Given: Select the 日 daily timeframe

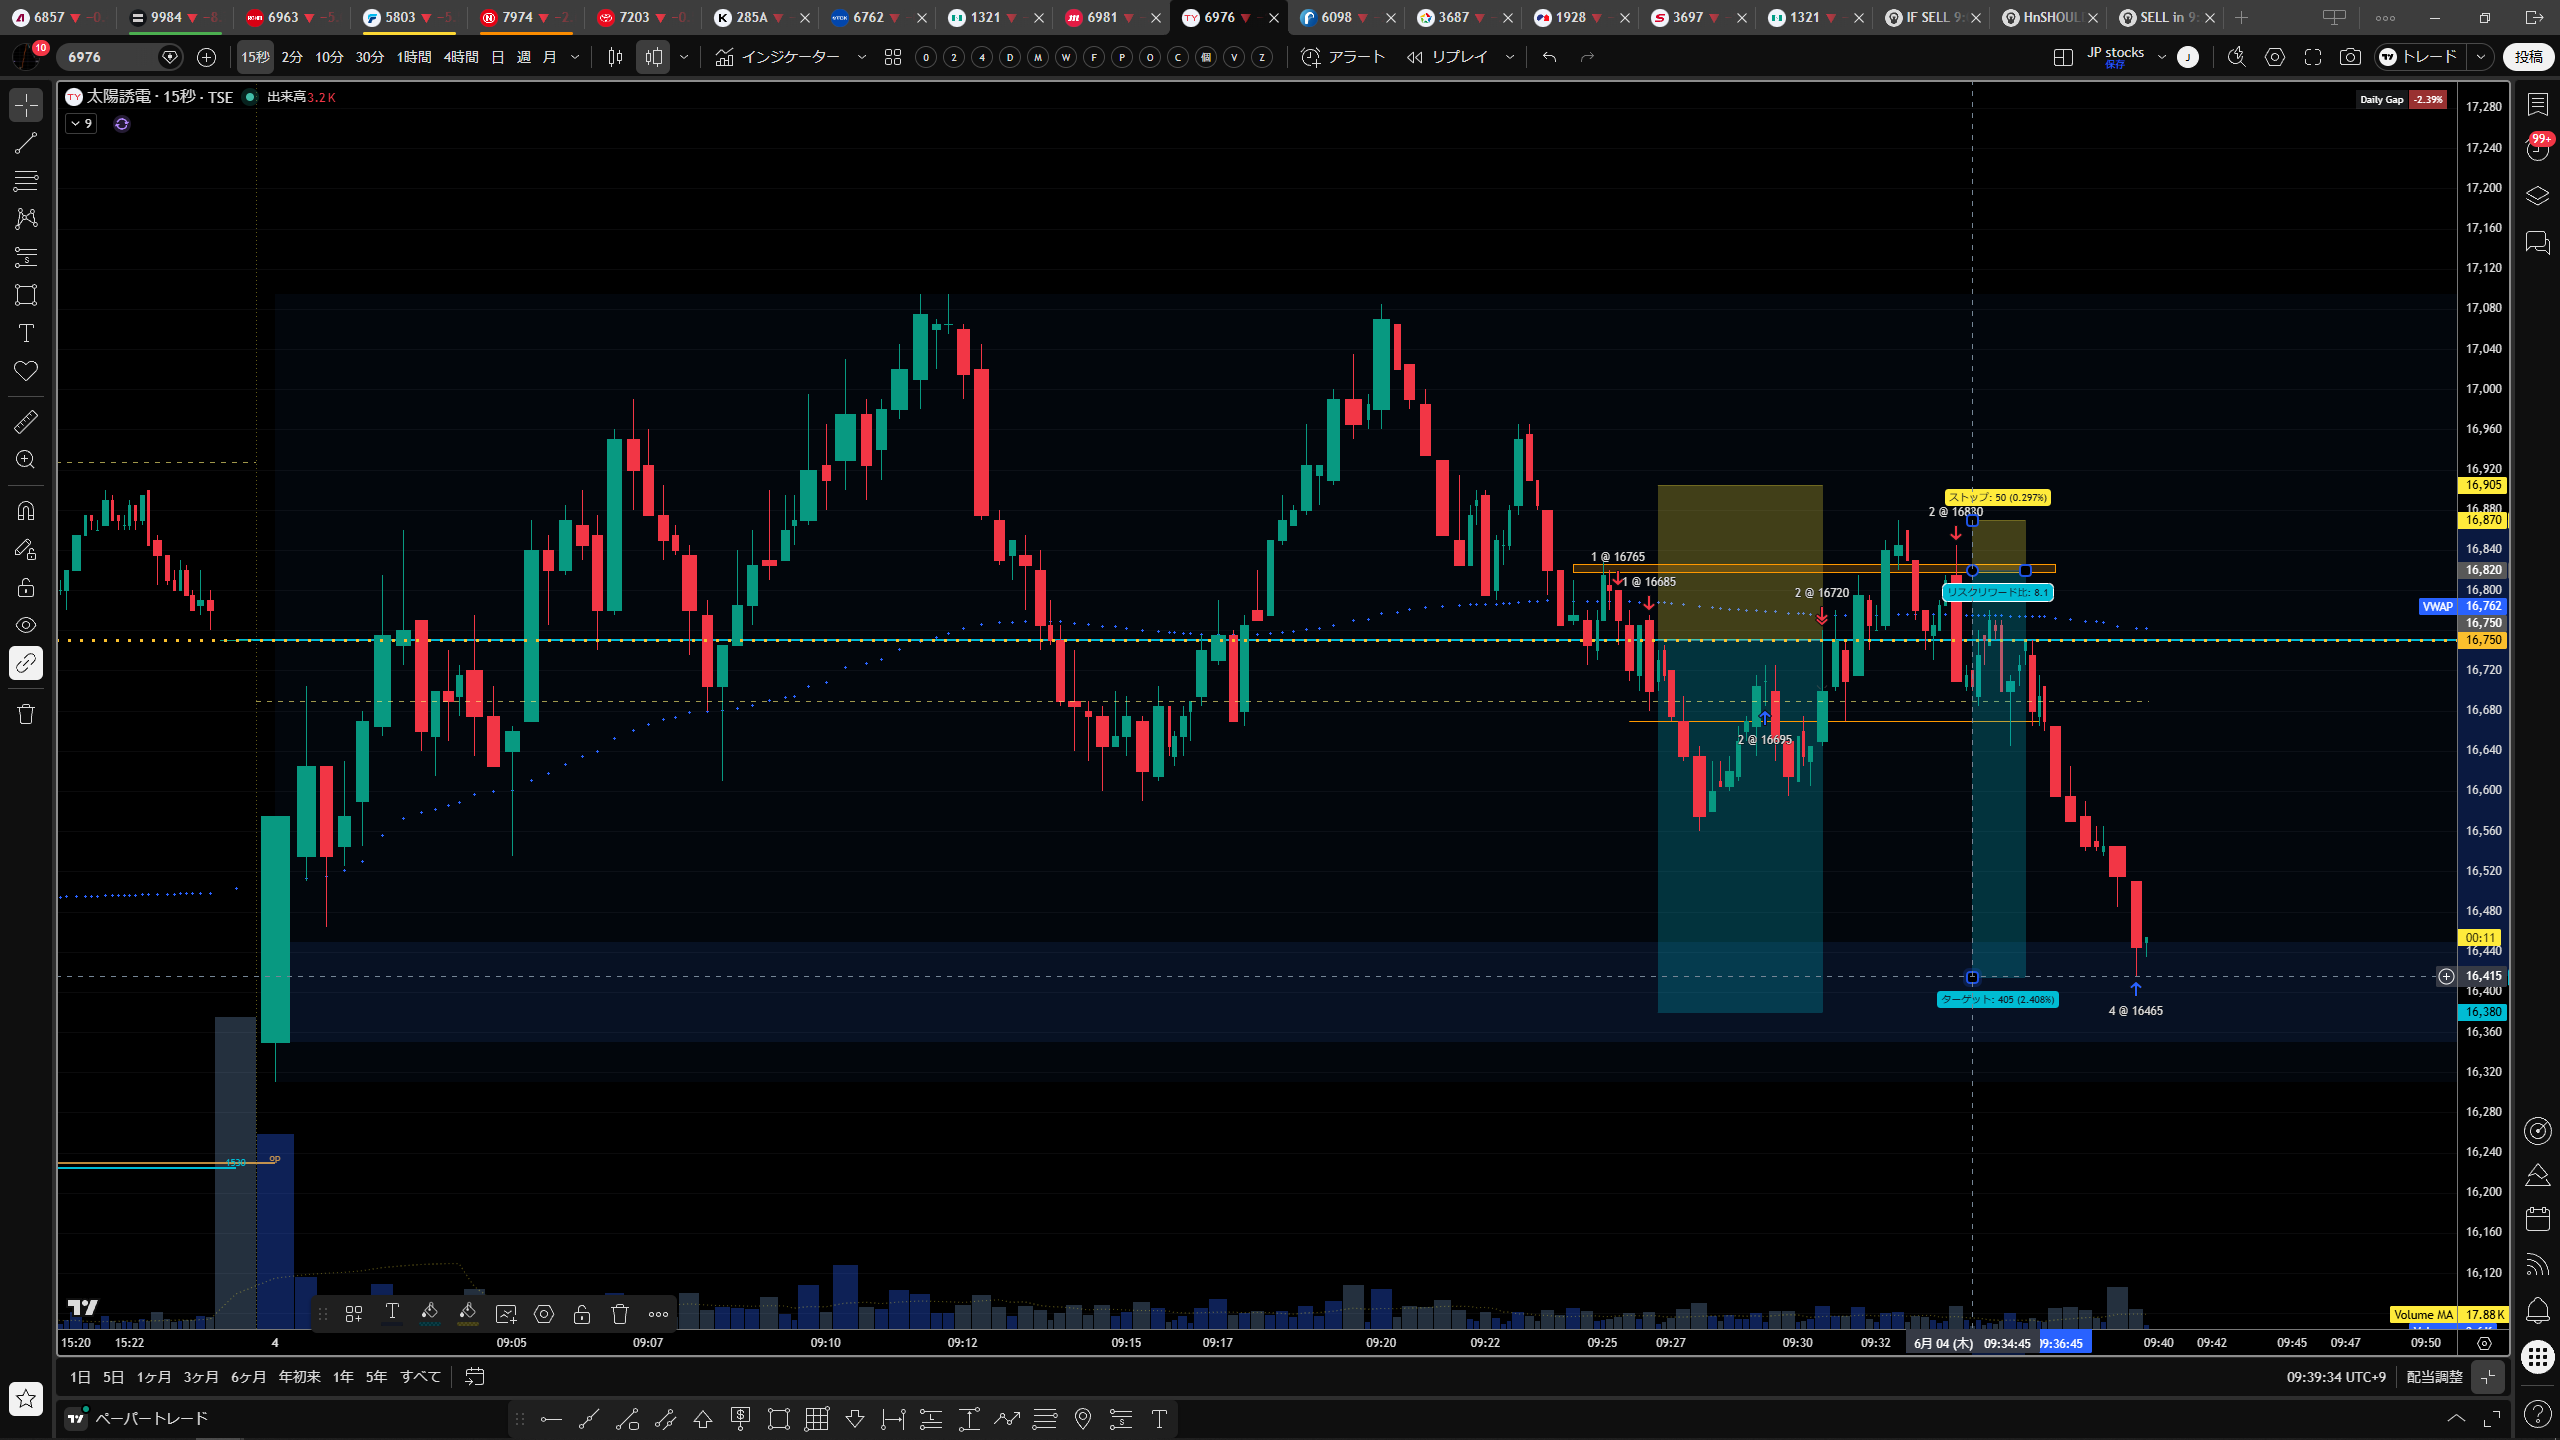Looking at the screenshot, I should 498,57.
